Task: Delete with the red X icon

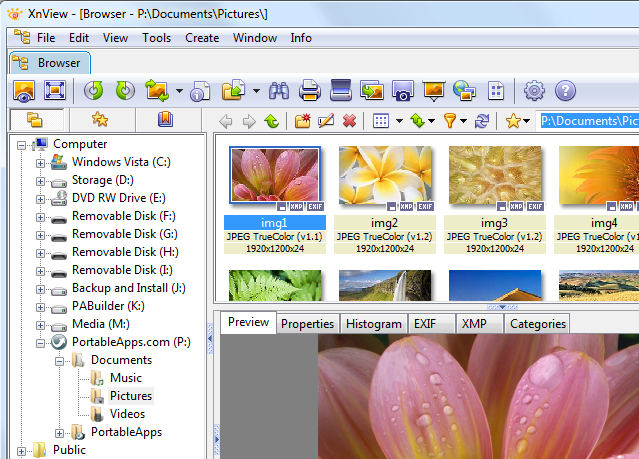Action: (349, 121)
